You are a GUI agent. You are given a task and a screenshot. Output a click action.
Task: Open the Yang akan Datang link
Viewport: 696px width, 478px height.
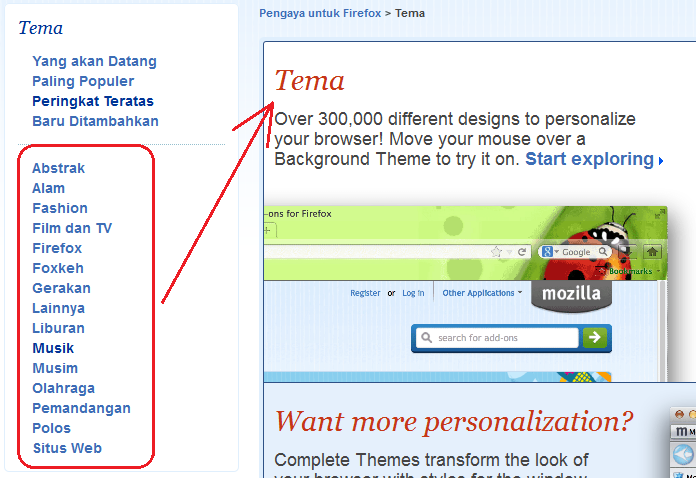click(x=94, y=61)
